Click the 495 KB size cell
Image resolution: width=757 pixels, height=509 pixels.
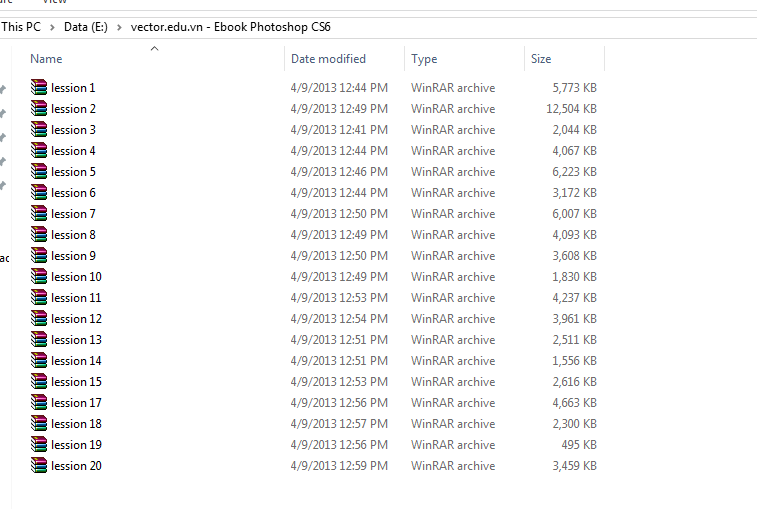click(x=579, y=445)
